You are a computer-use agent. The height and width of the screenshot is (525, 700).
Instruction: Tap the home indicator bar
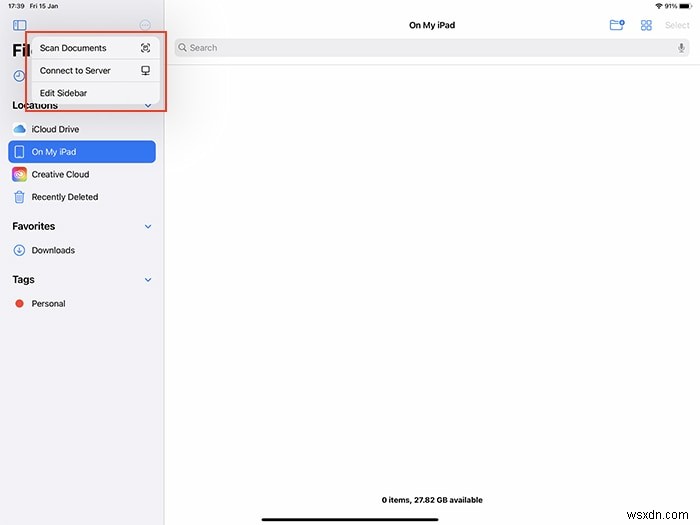point(350,519)
